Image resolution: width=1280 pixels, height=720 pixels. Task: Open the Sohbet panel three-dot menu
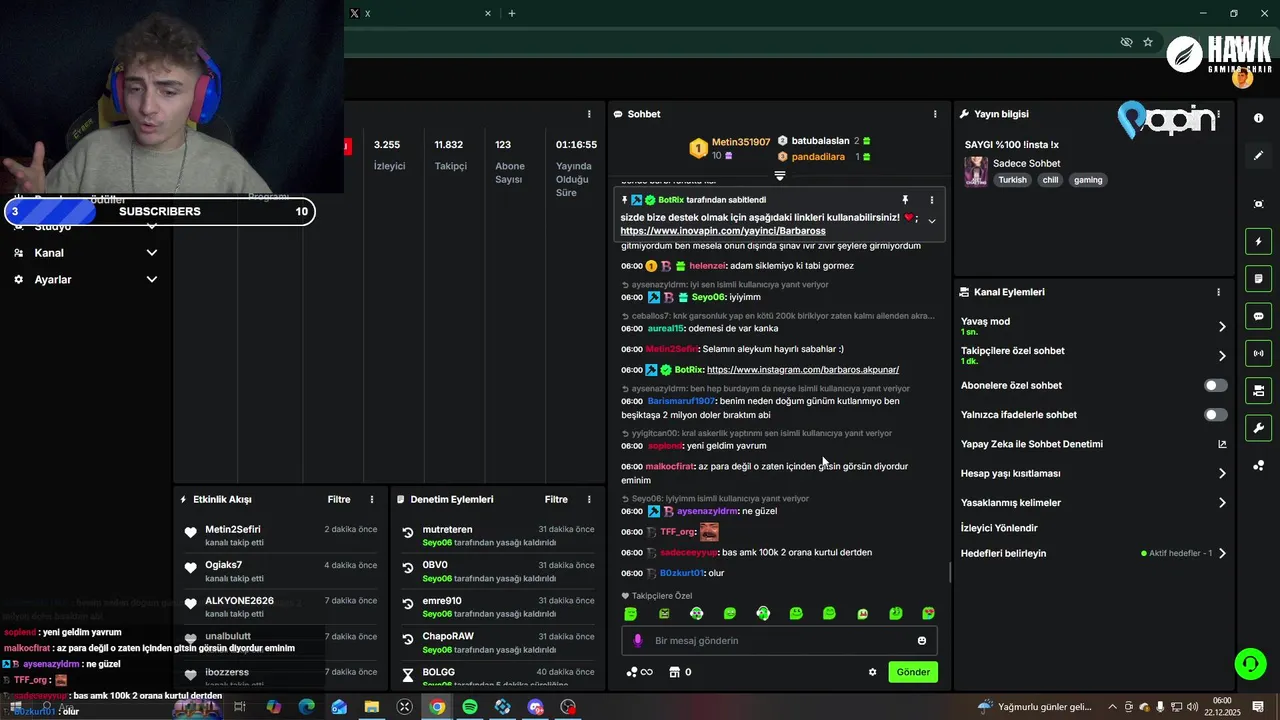935,114
